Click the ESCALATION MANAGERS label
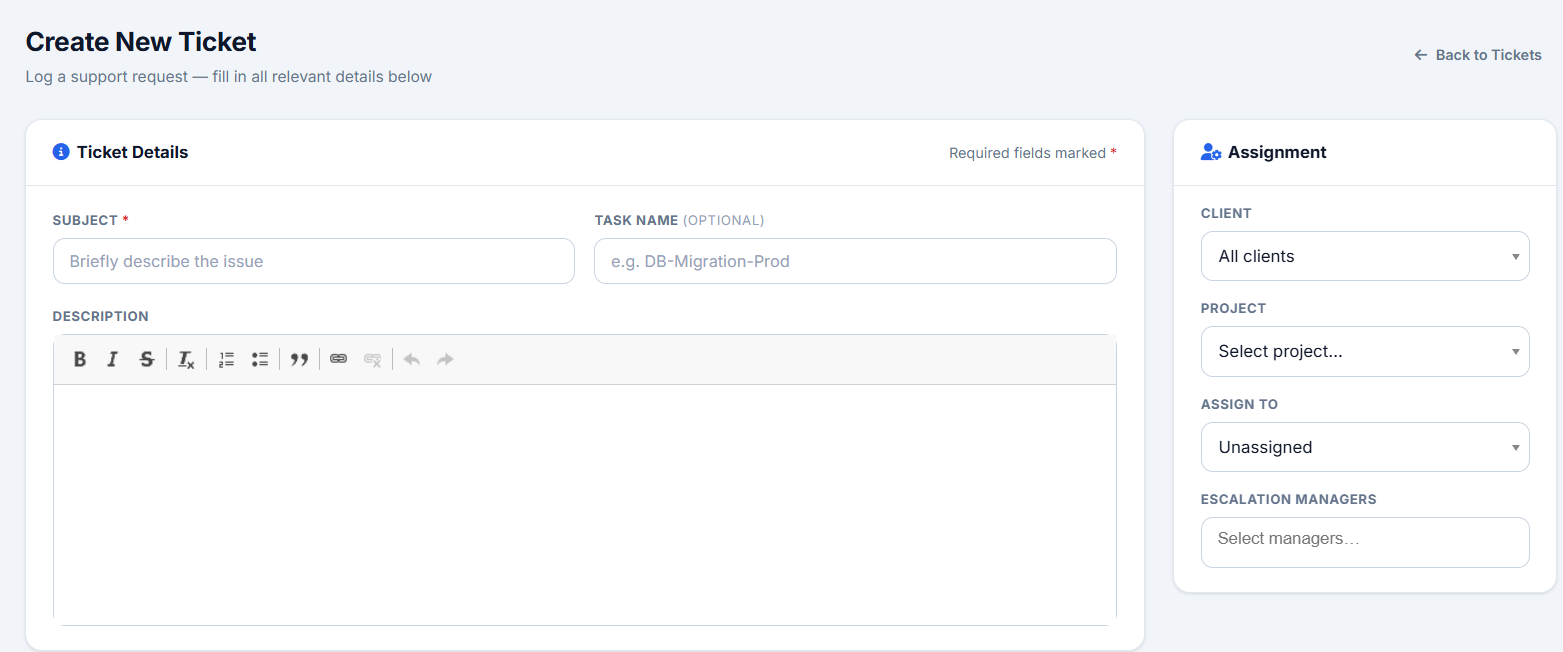1563x652 pixels. [x=1289, y=499]
